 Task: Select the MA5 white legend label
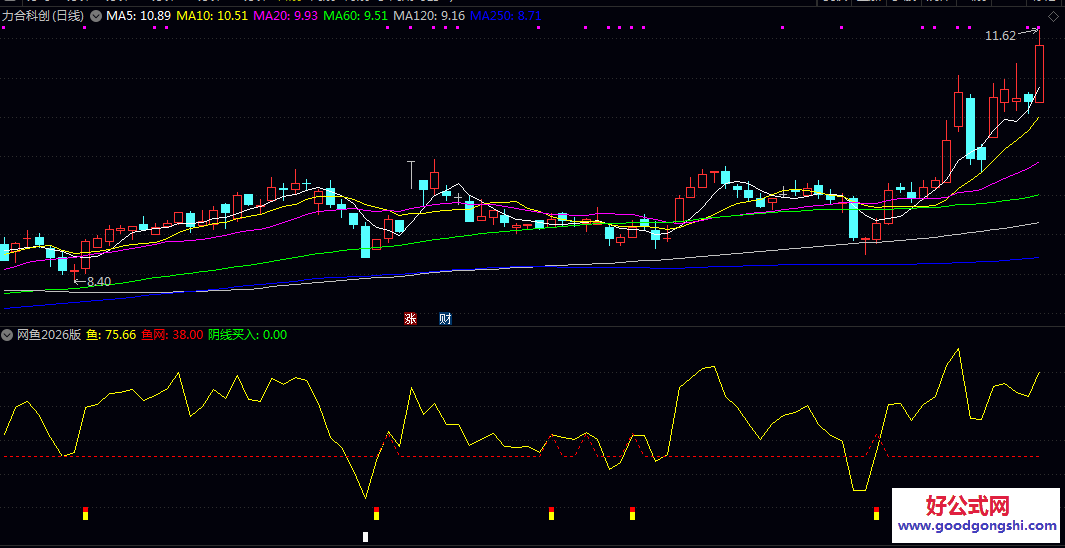point(138,17)
